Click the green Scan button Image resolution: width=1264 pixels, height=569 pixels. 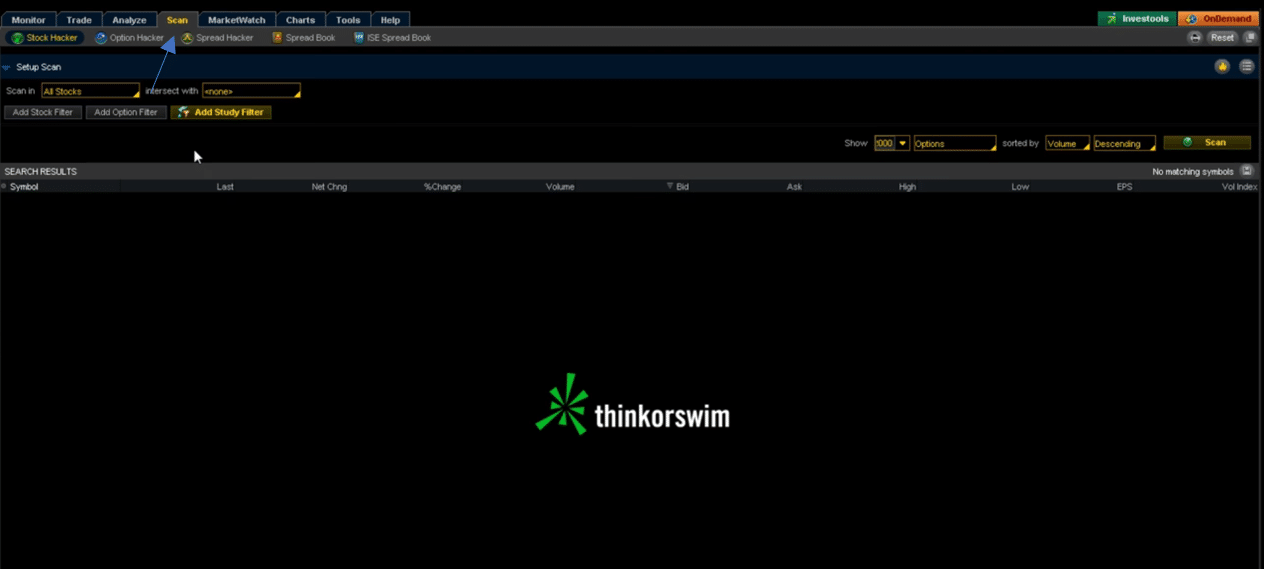[x=1207, y=142]
